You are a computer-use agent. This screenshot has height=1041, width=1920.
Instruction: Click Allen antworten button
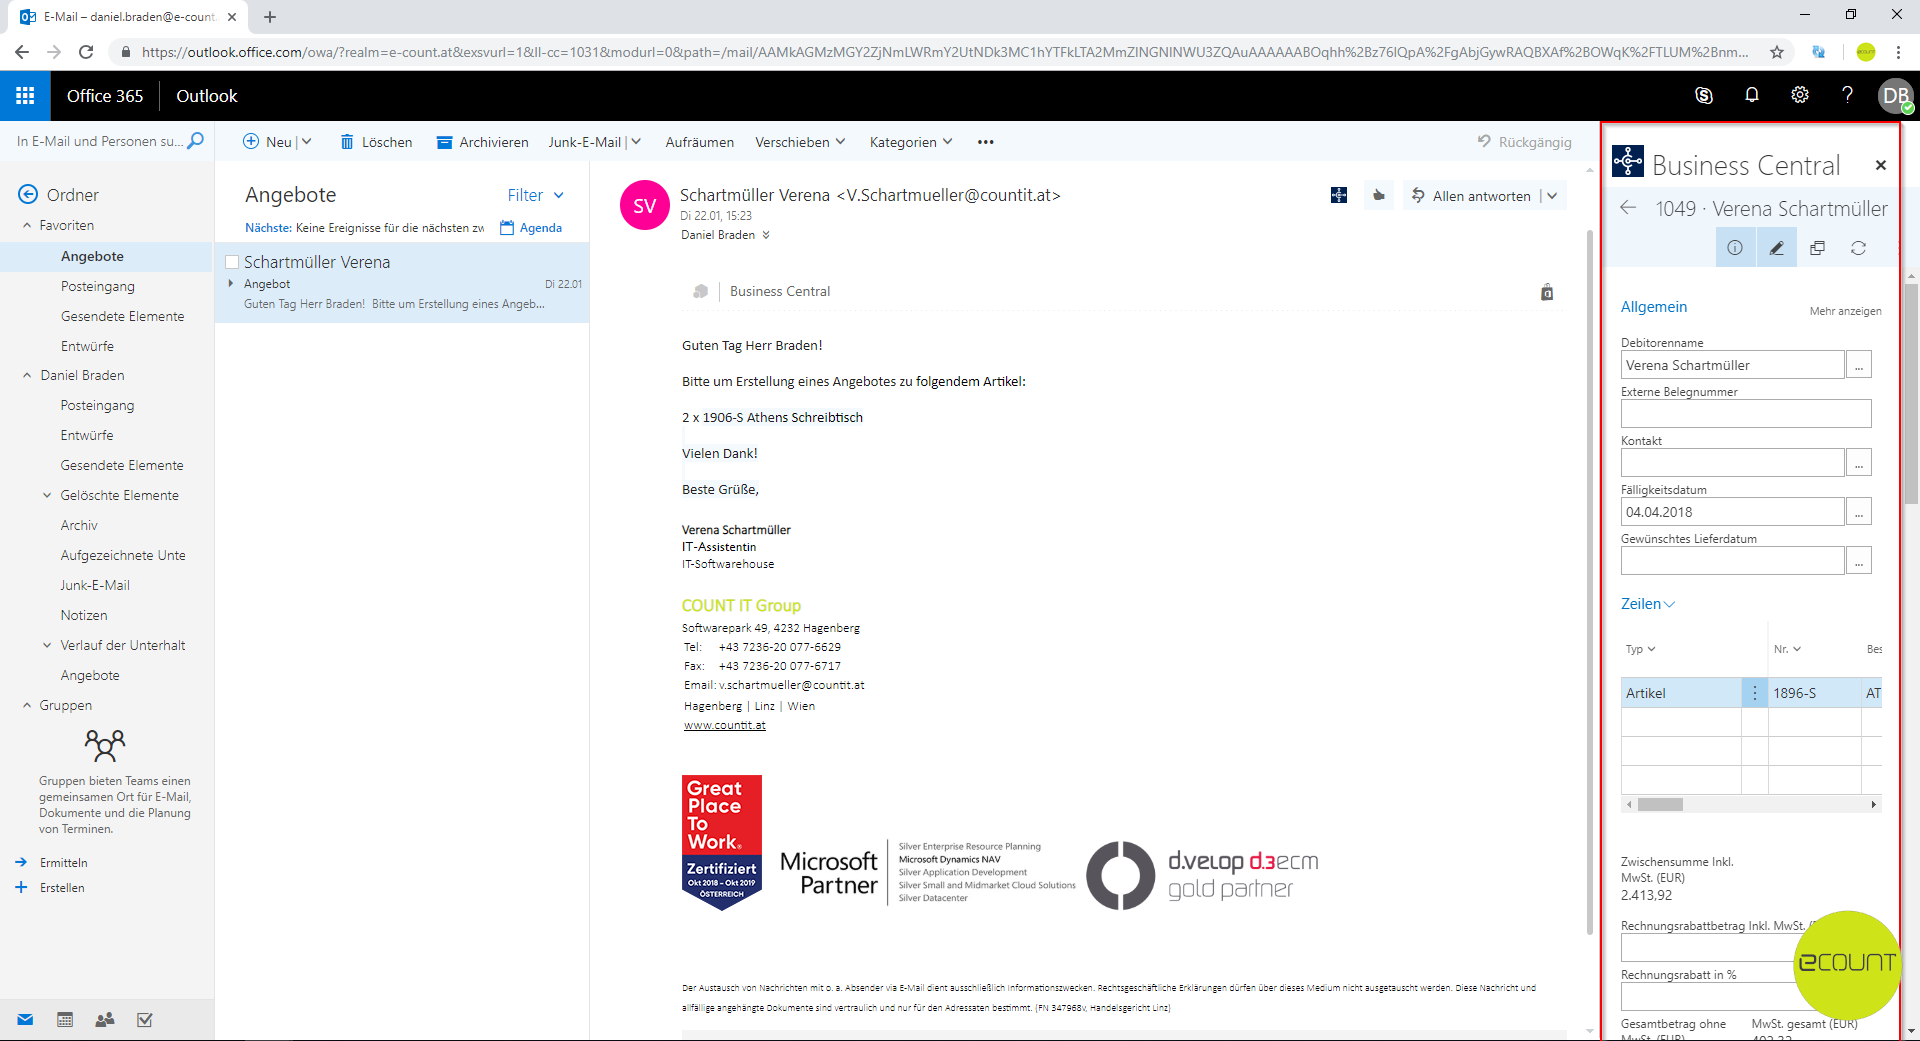[x=1470, y=196]
